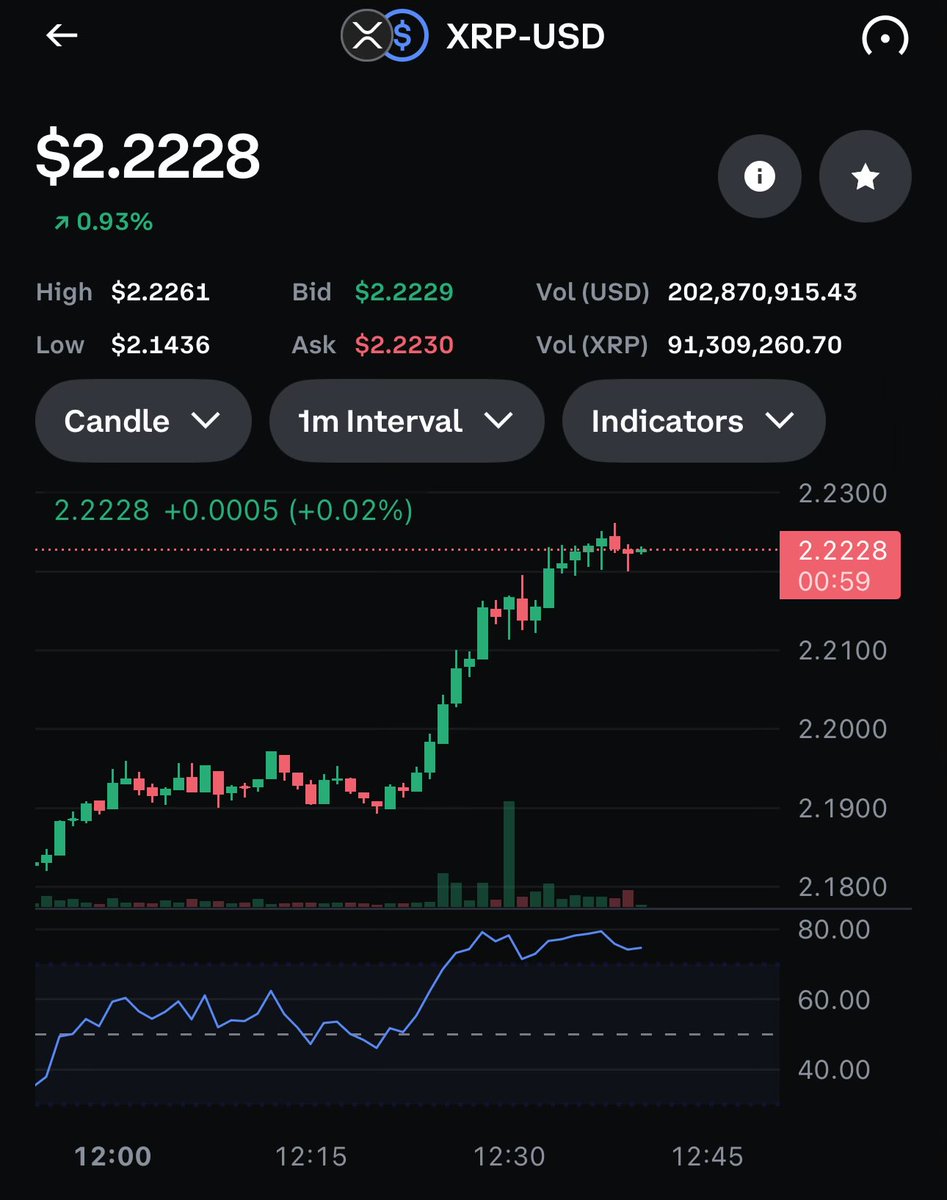
Task: Tap the 2.2100 price level on the axis
Action: (x=846, y=650)
